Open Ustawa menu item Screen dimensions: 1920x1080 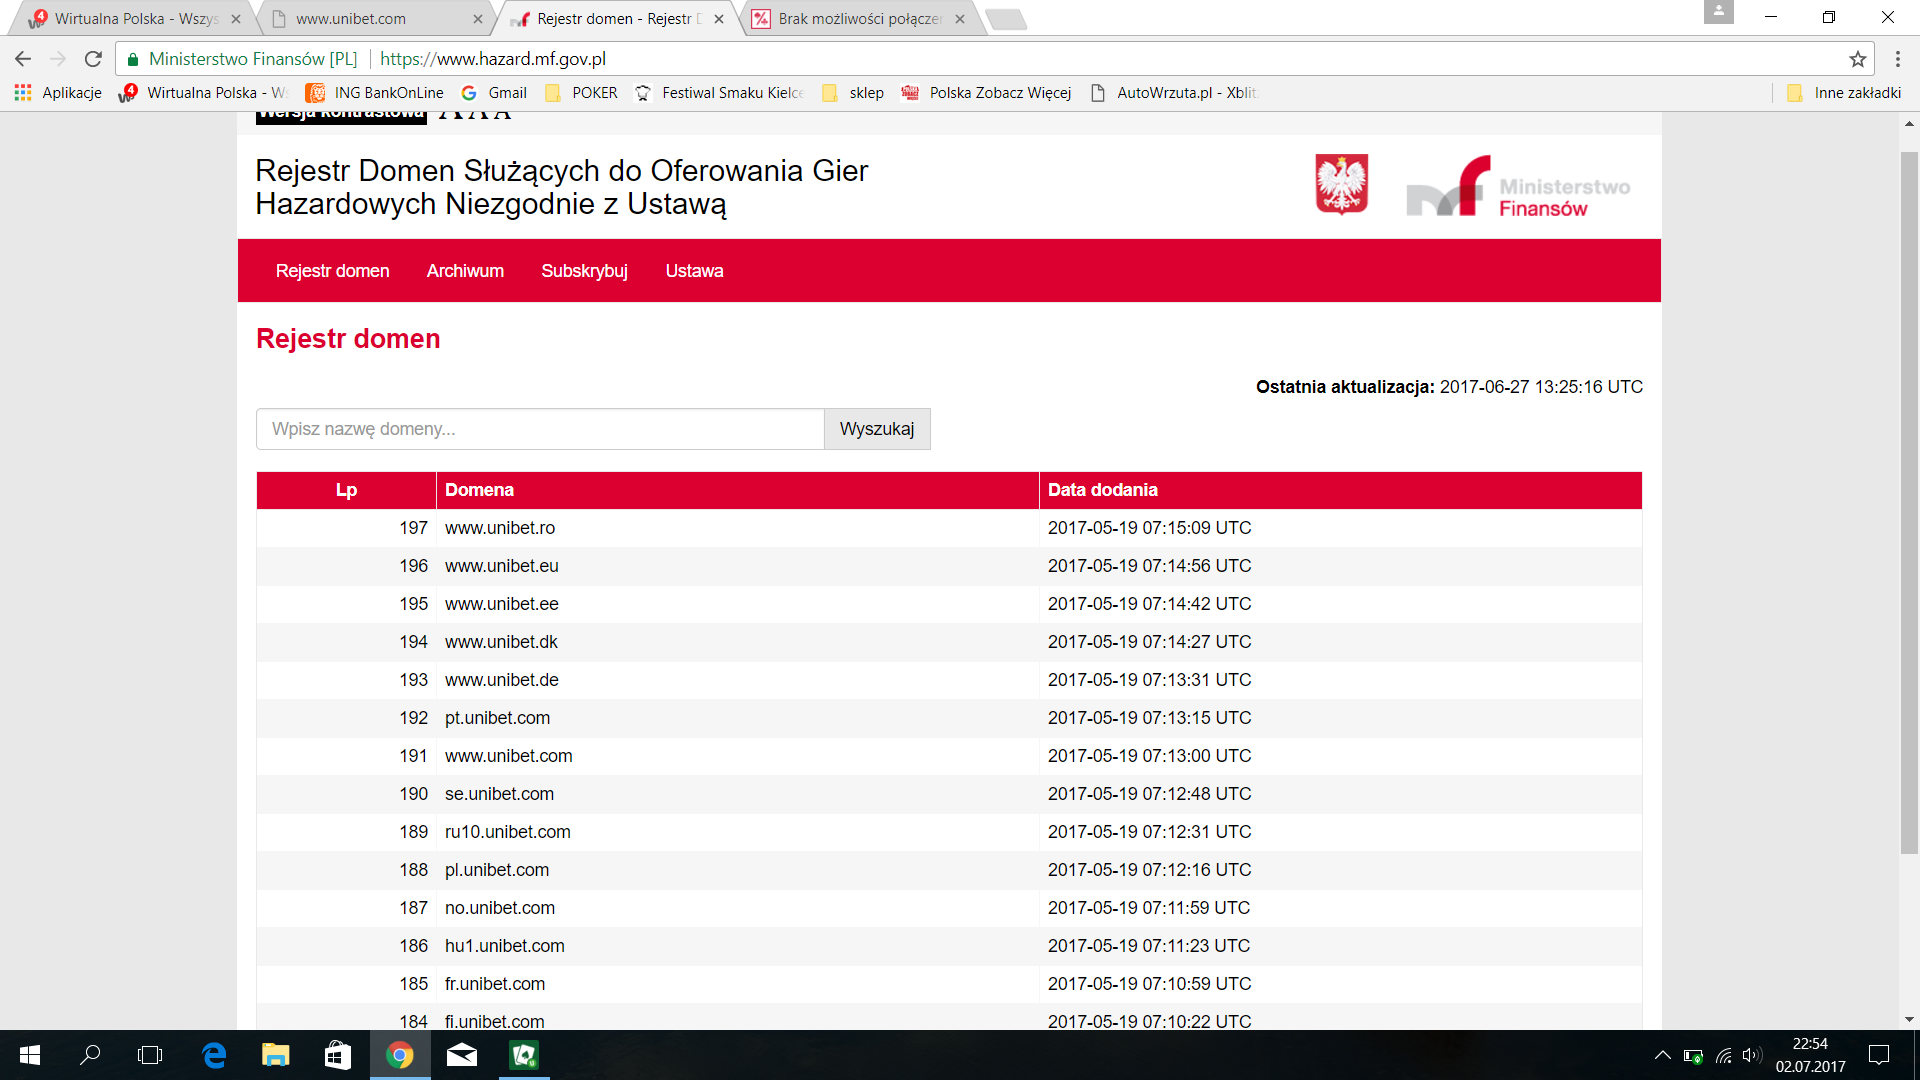(694, 271)
